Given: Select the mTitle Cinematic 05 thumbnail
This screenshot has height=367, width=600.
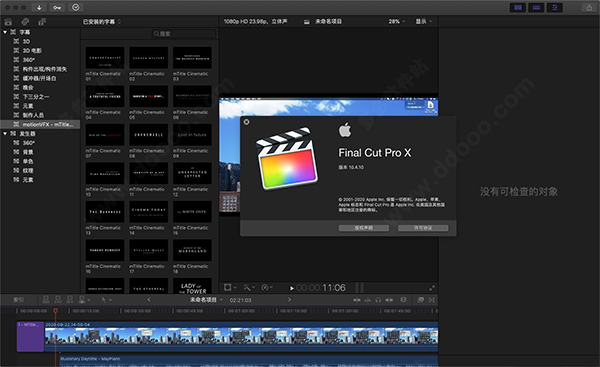Looking at the screenshot, I should pyautogui.click(x=148, y=96).
